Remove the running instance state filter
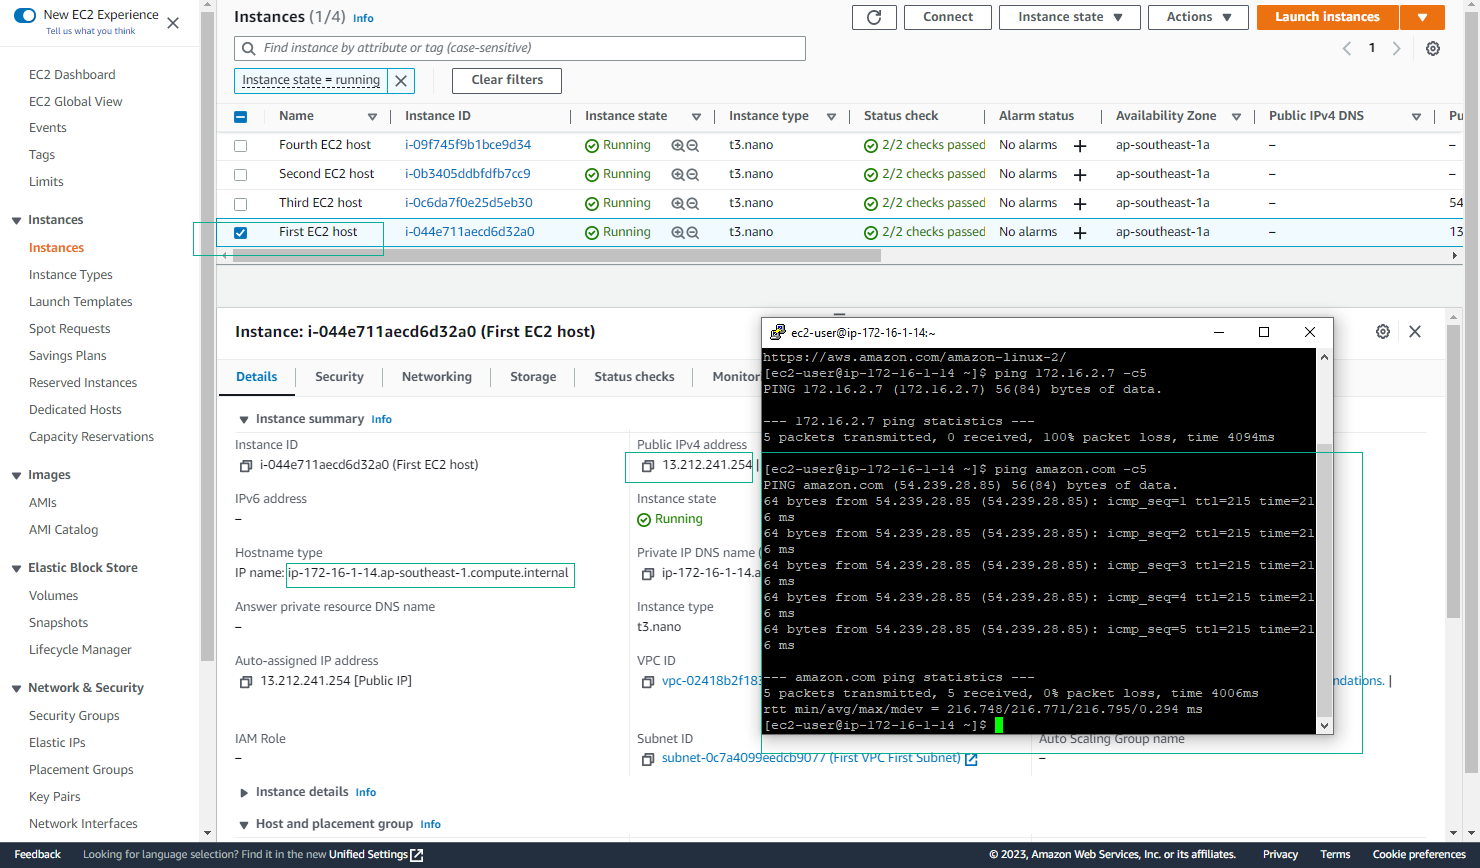 tap(401, 81)
